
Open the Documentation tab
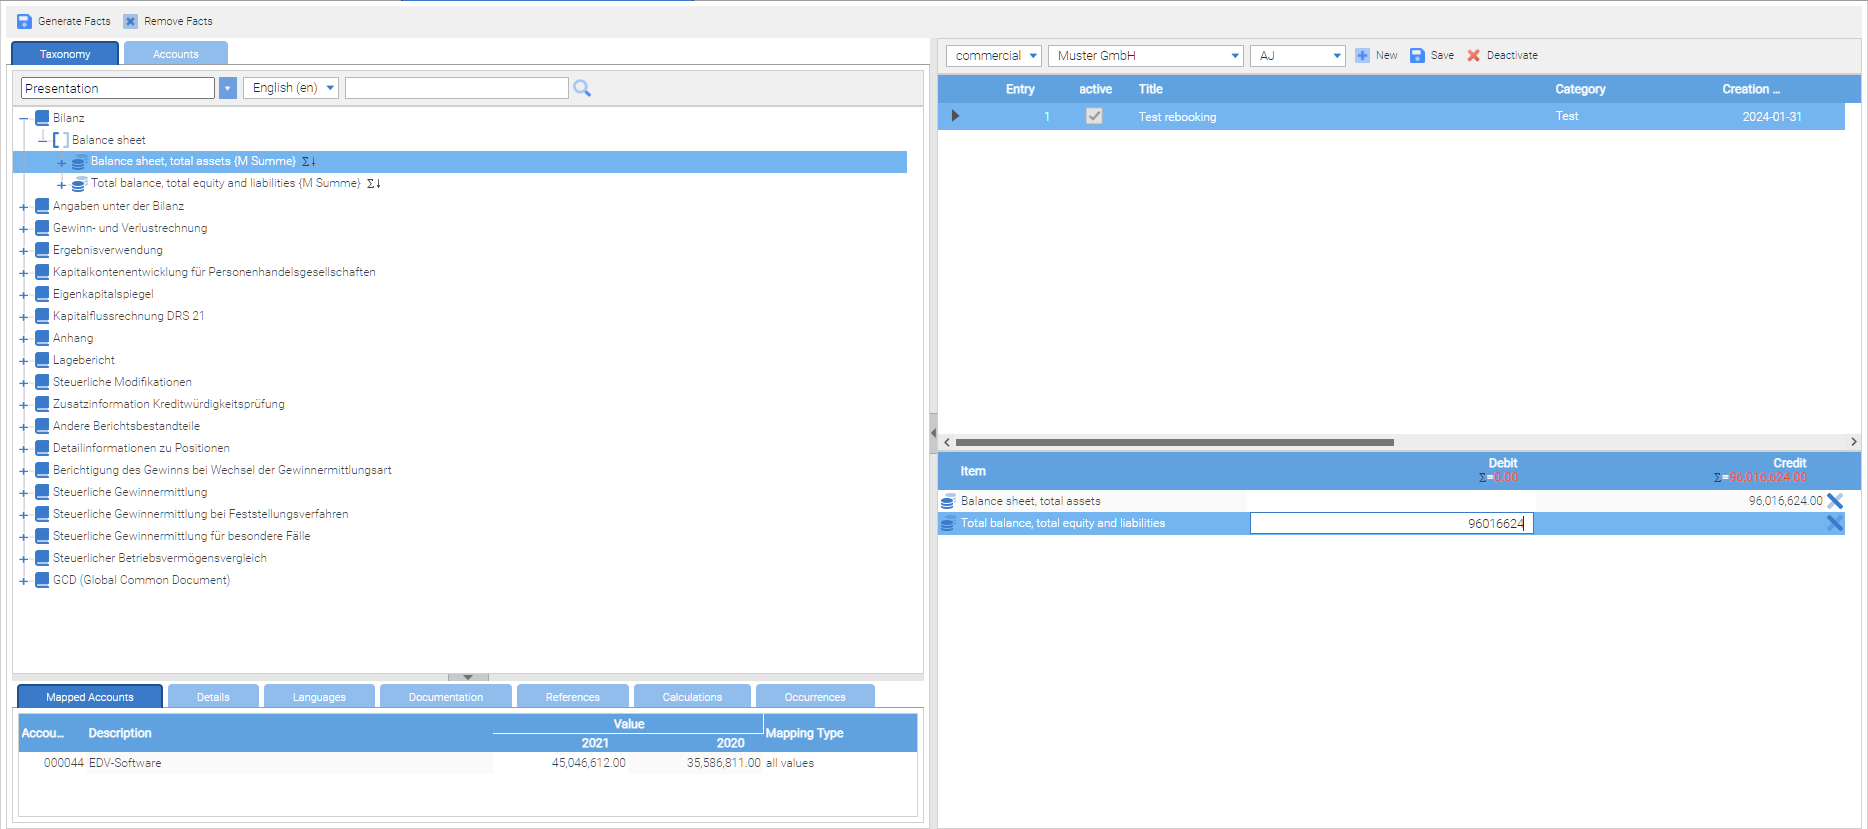coord(445,697)
